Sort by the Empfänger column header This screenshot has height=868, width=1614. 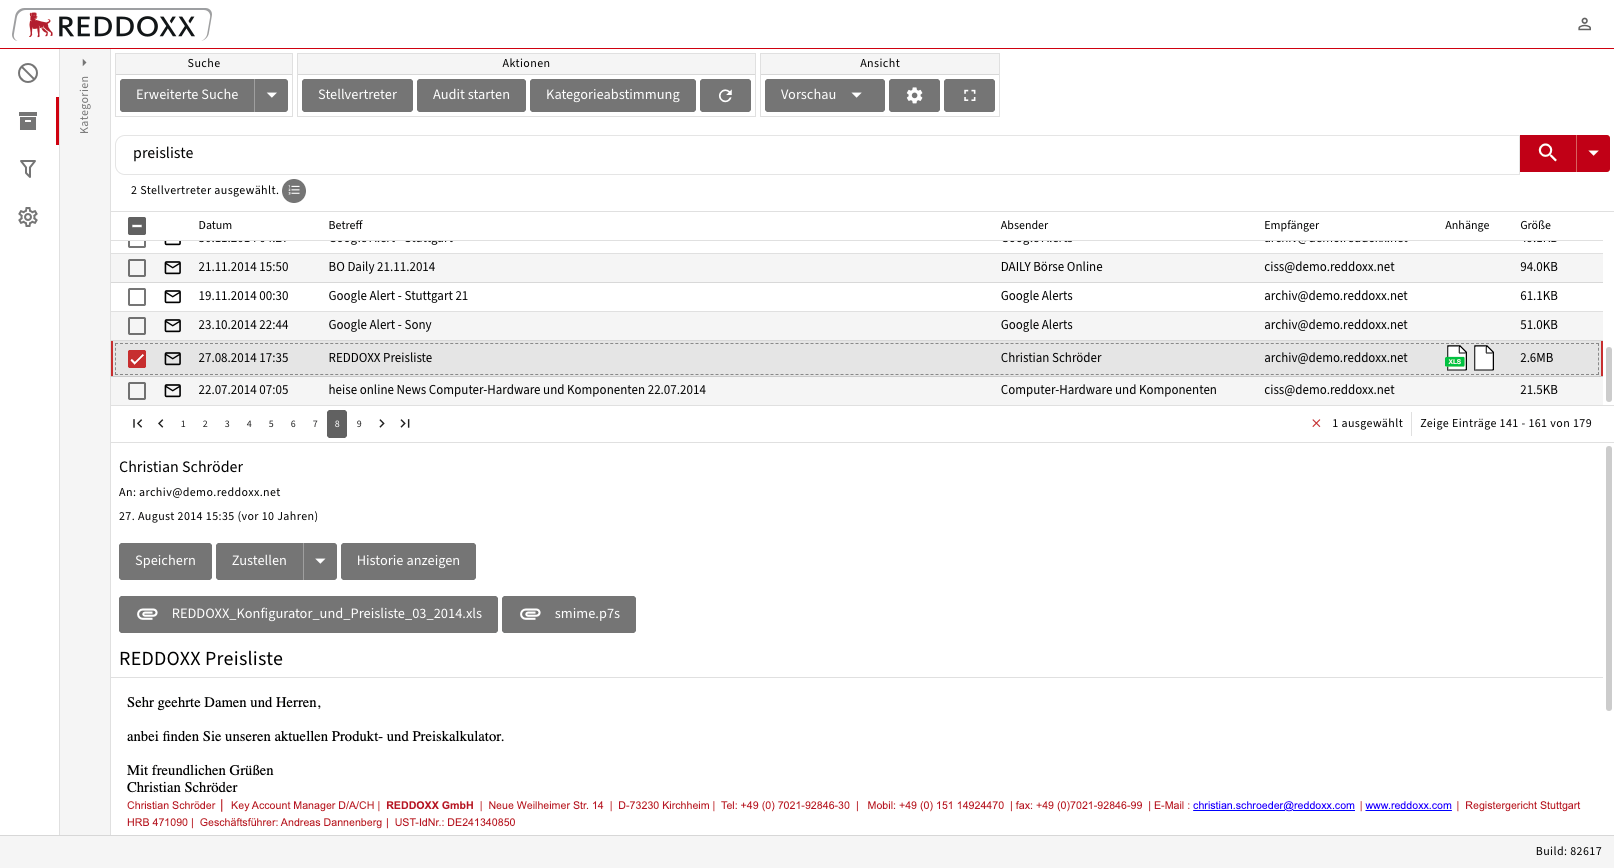(x=1291, y=226)
